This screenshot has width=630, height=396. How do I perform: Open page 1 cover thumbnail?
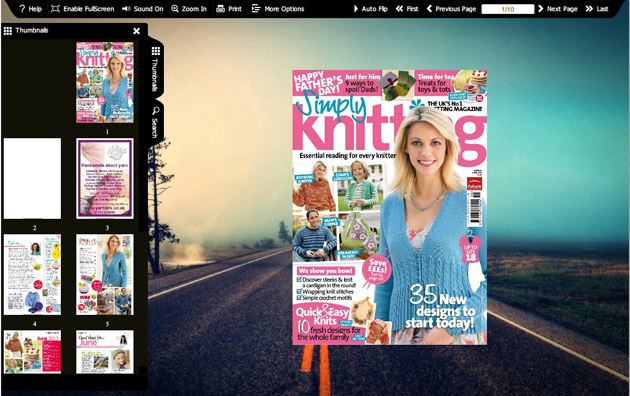click(105, 82)
